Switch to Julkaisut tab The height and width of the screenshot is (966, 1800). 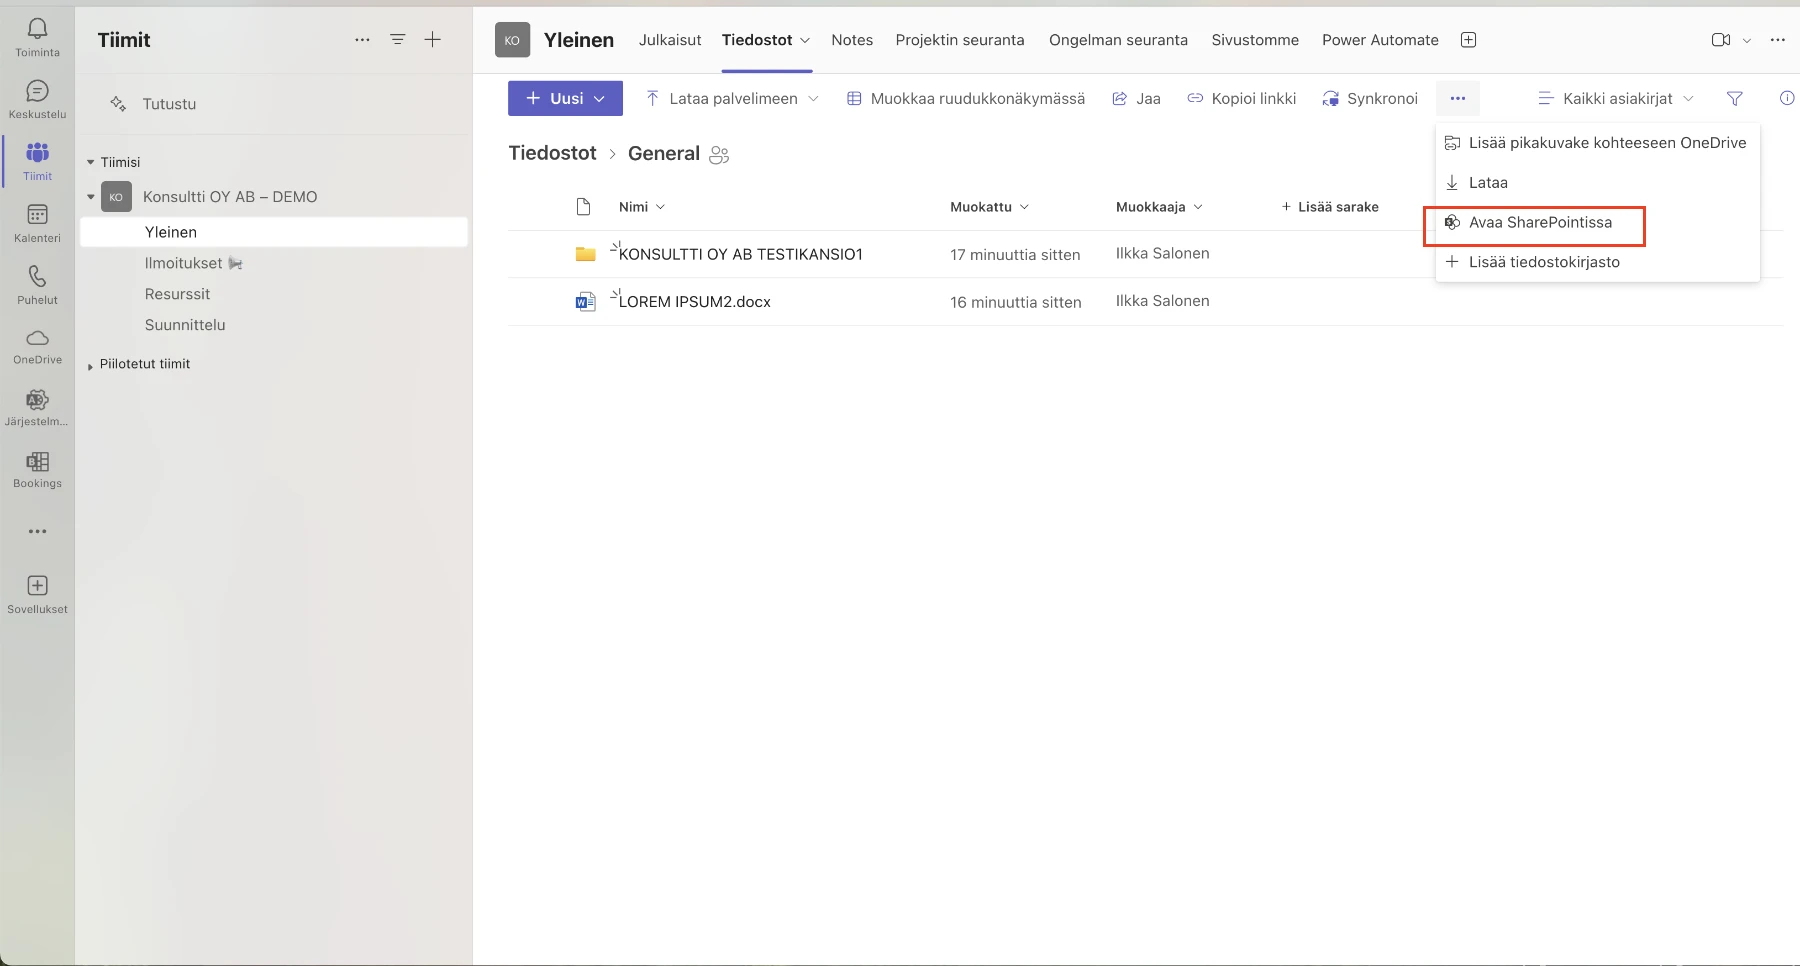tap(670, 40)
